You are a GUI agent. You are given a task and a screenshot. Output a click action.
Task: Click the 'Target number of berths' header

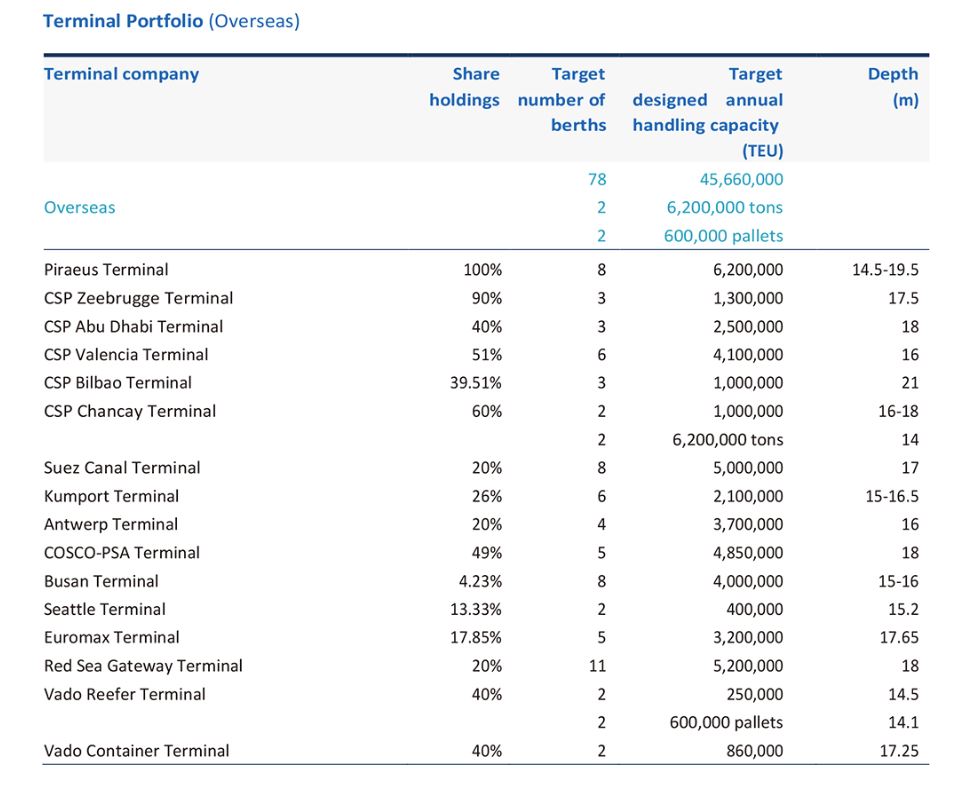(x=562, y=99)
